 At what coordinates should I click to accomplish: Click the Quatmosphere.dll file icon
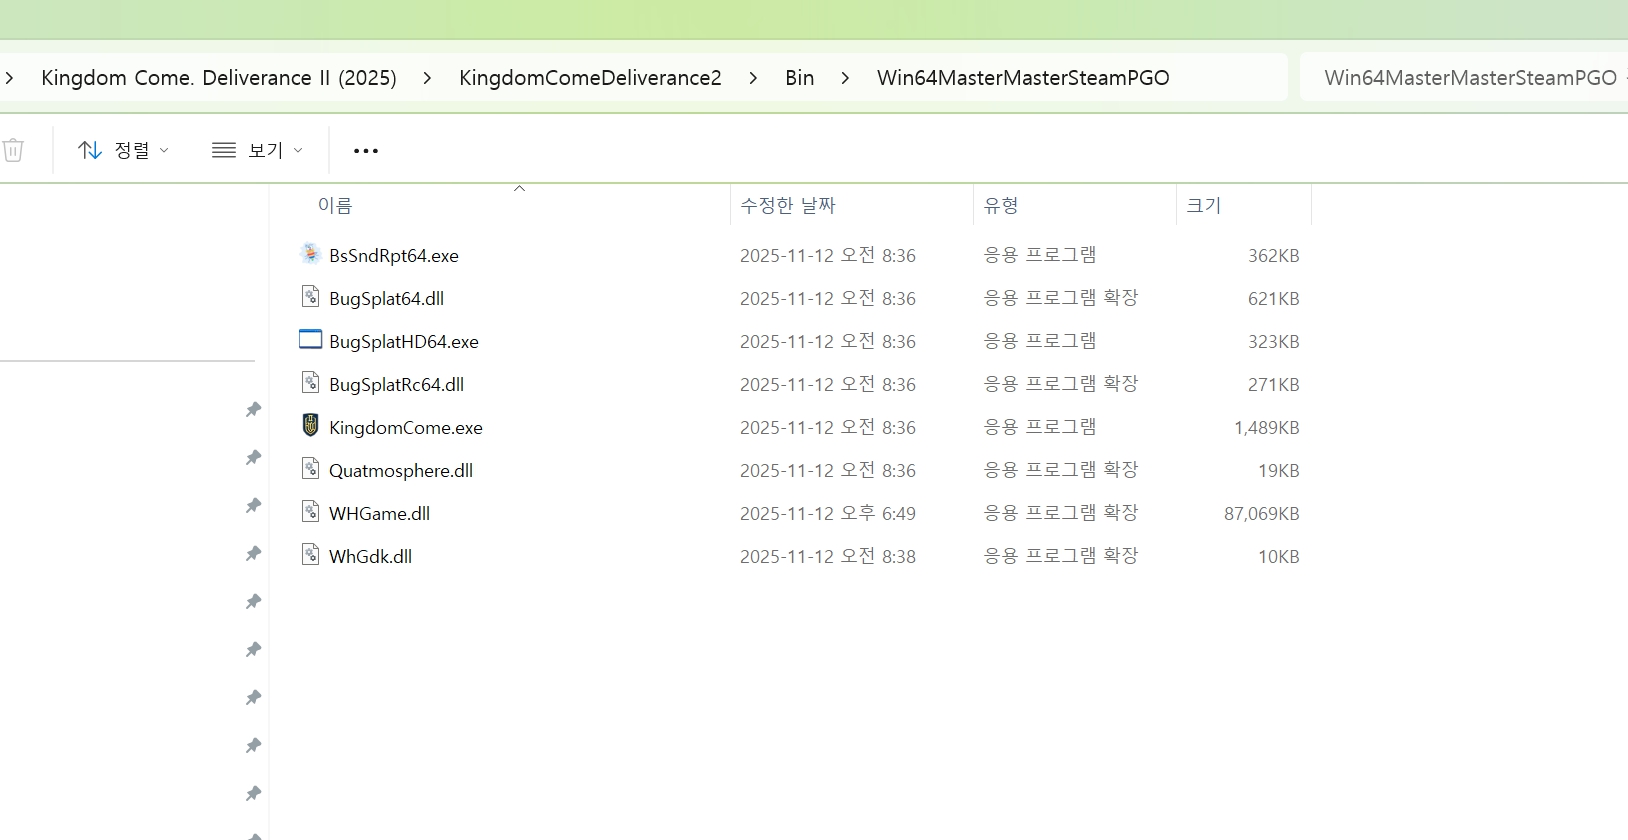click(x=310, y=469)
